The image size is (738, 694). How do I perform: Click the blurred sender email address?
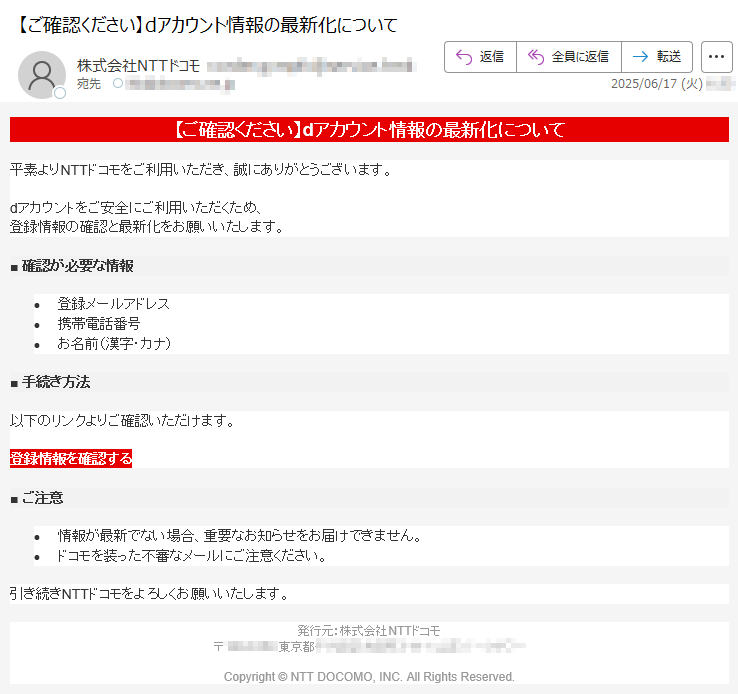pyautogui.click(x=311, y=66)
